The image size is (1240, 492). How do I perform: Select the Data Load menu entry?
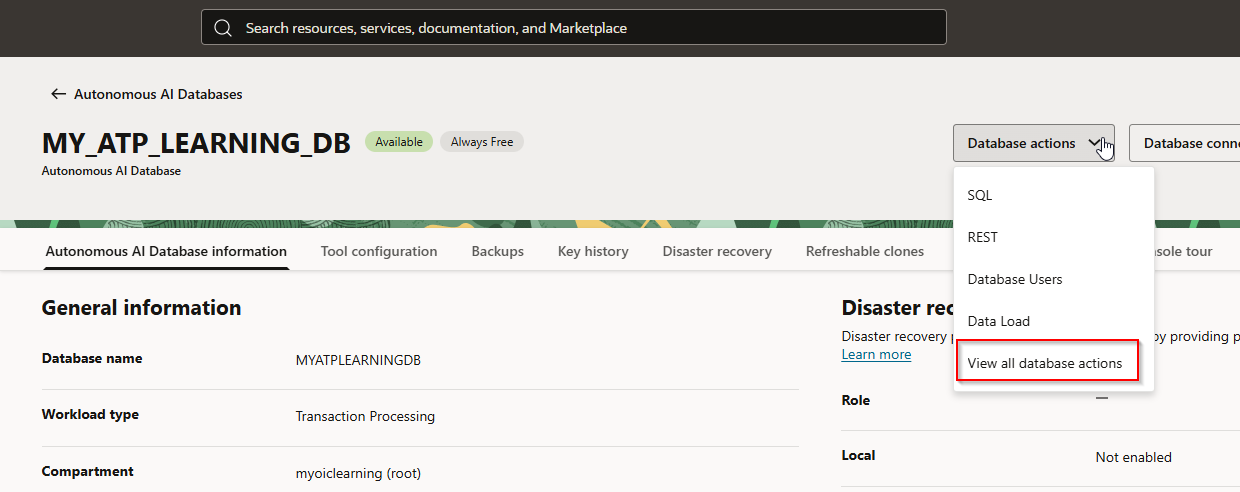(x=998, y=321)
